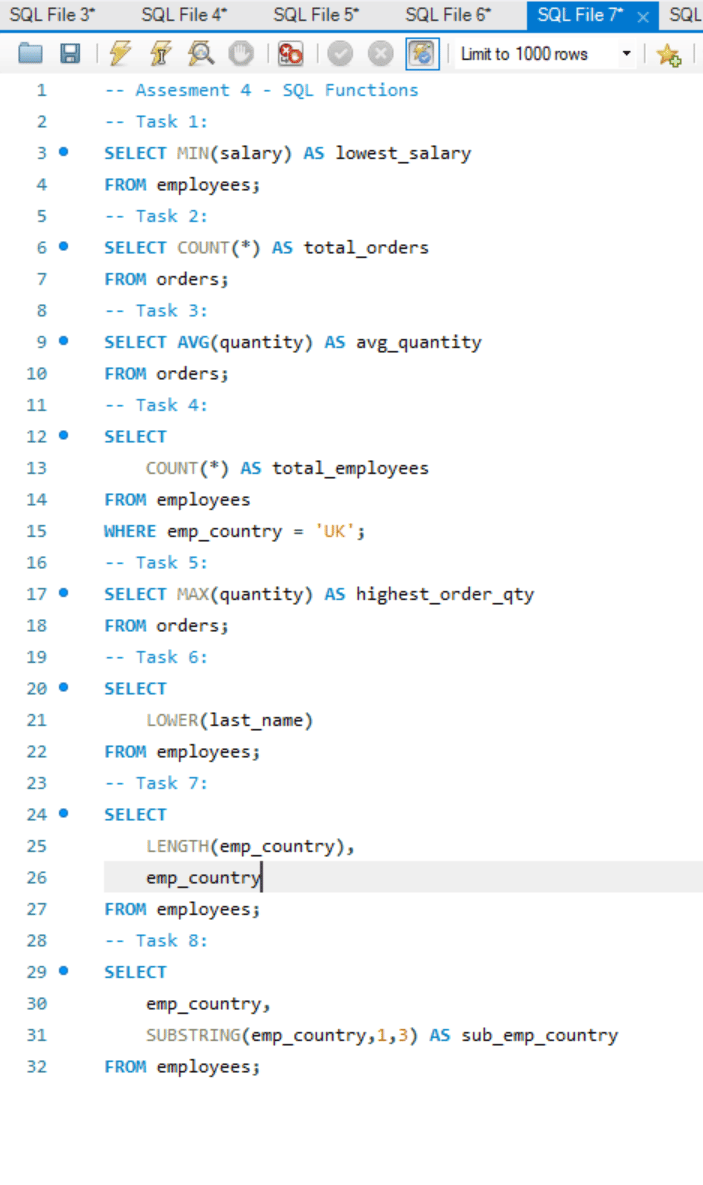Click the statement marker dot on line 3
The width and height of the screenshot is (703, 1185).
tap(63, 152)
